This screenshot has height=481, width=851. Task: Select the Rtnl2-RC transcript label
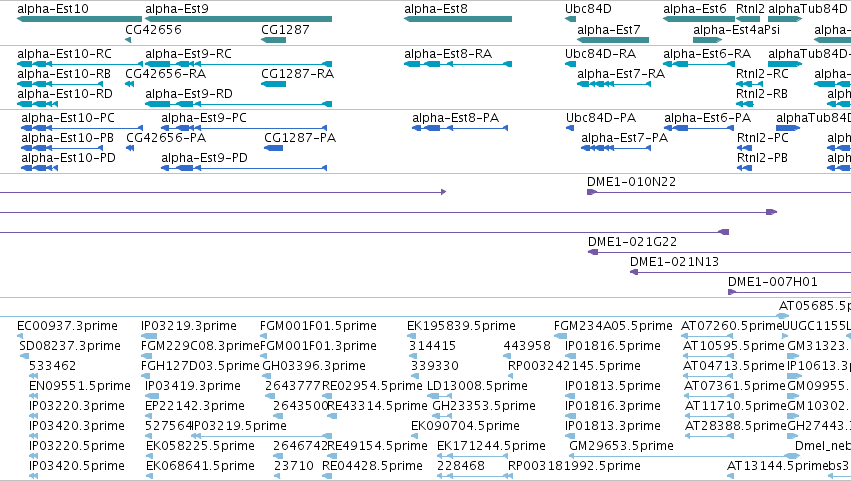coord(762,73)
